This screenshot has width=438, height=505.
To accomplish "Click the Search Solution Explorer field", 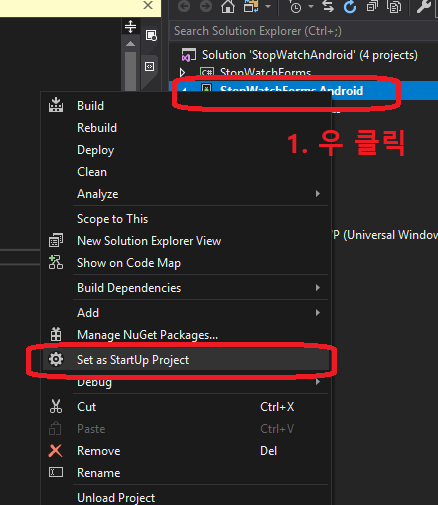I will (304, 31).
